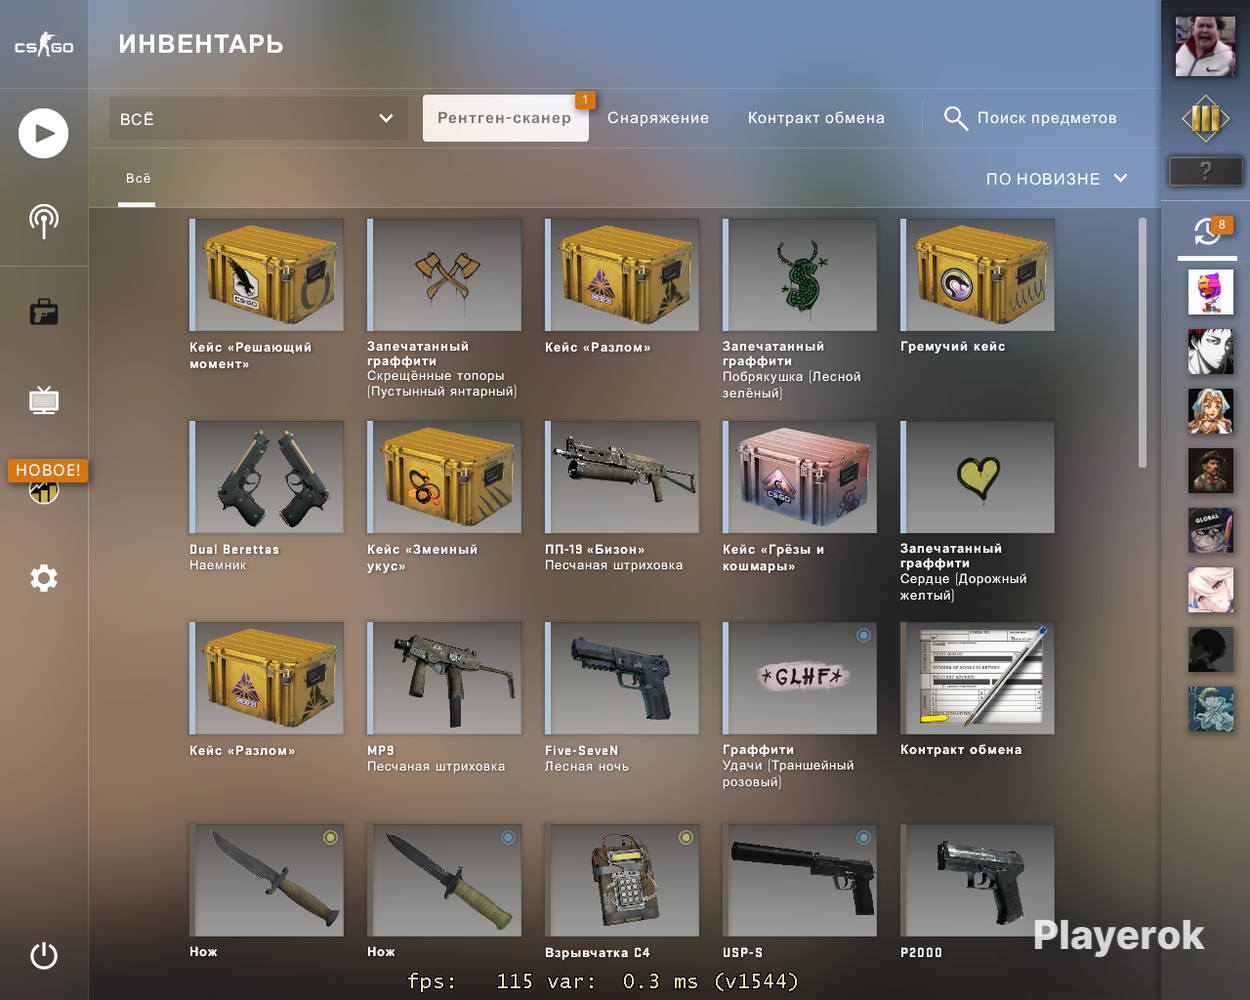Open the broadcast antenna icon in sidebar
1250x1000 pixels.
44,221
